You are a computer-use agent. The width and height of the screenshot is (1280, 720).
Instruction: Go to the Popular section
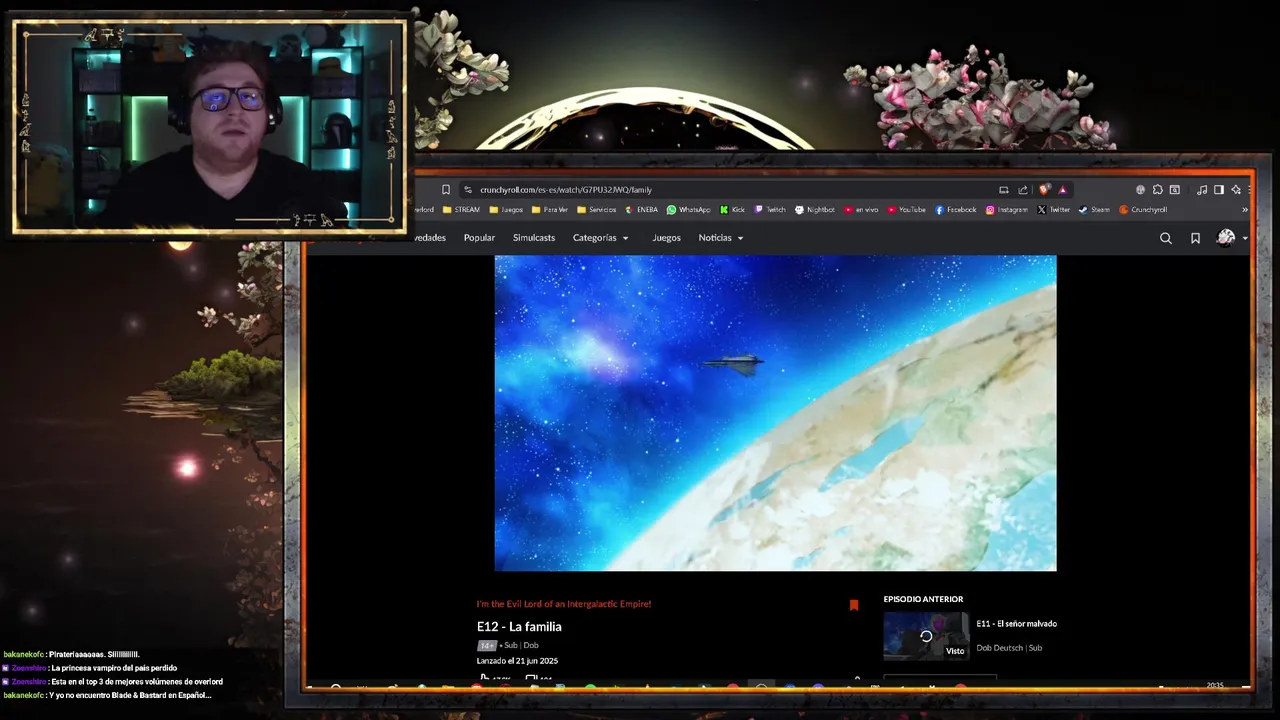(x=479, y=238)
